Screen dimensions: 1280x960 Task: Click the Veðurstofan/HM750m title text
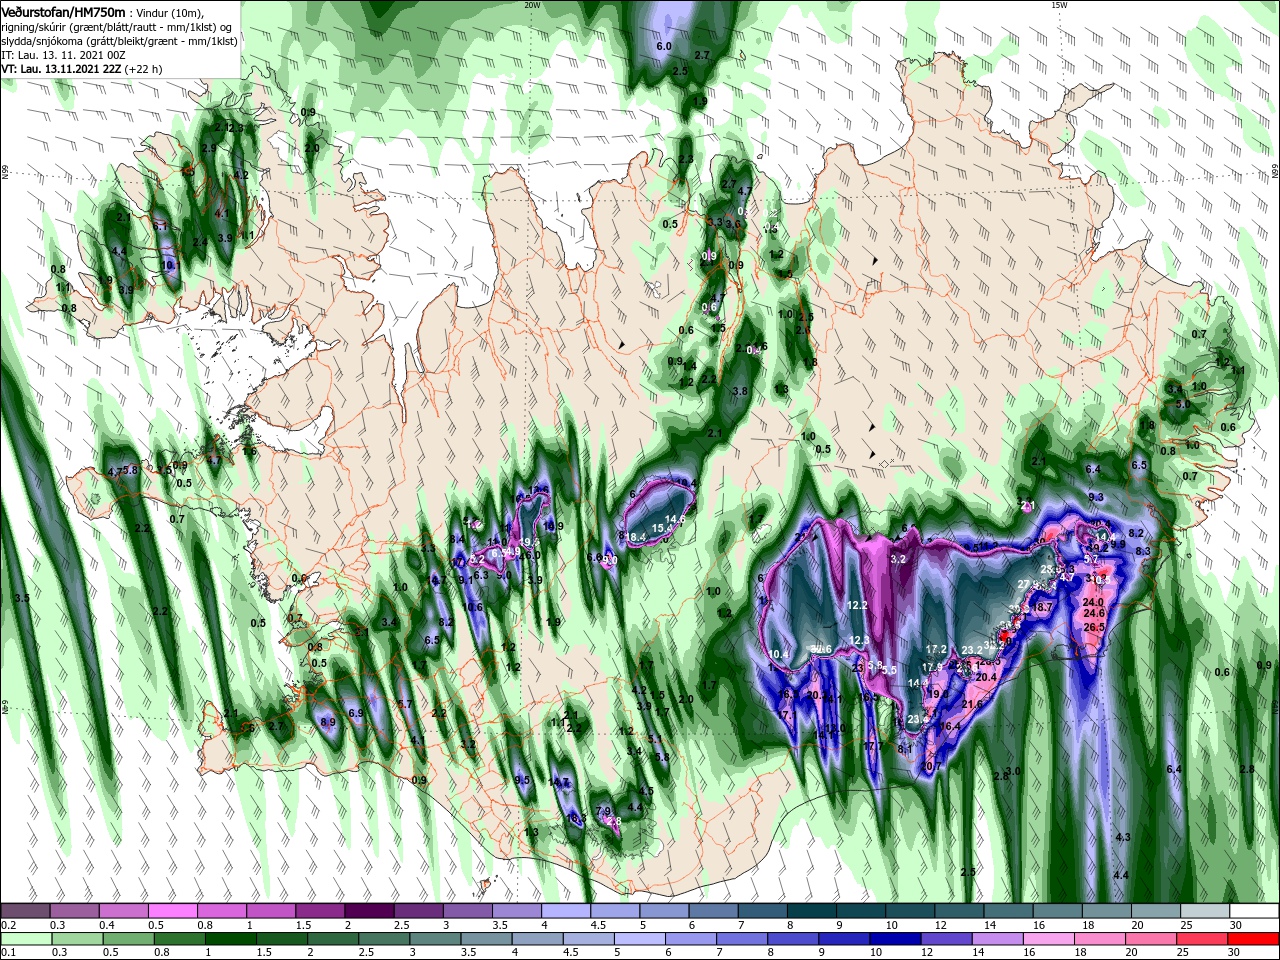point(63,11)
